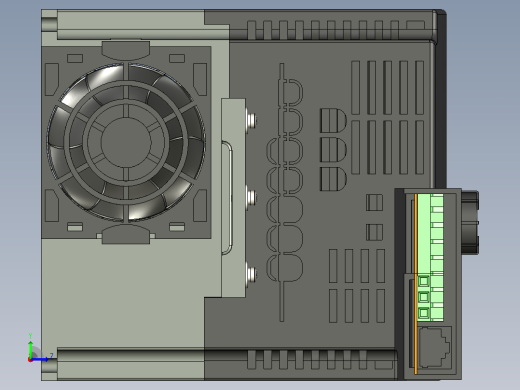This screenshot has width=520, height=390.
Task: Select the top D-shaped vent of three
Action: pyautogui.click(x=333, y=120)
